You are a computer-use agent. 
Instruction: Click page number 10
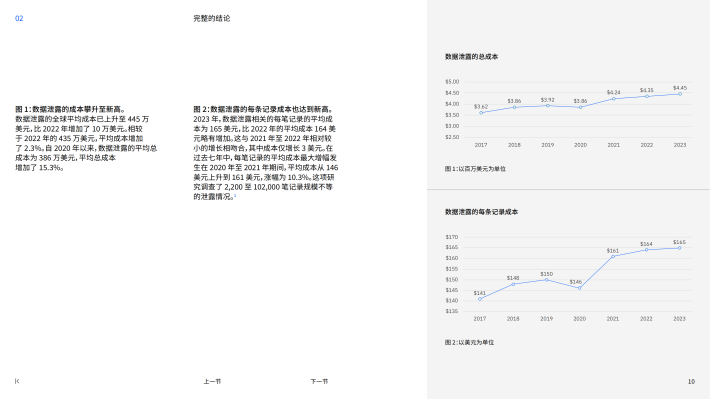coord(691,381)
